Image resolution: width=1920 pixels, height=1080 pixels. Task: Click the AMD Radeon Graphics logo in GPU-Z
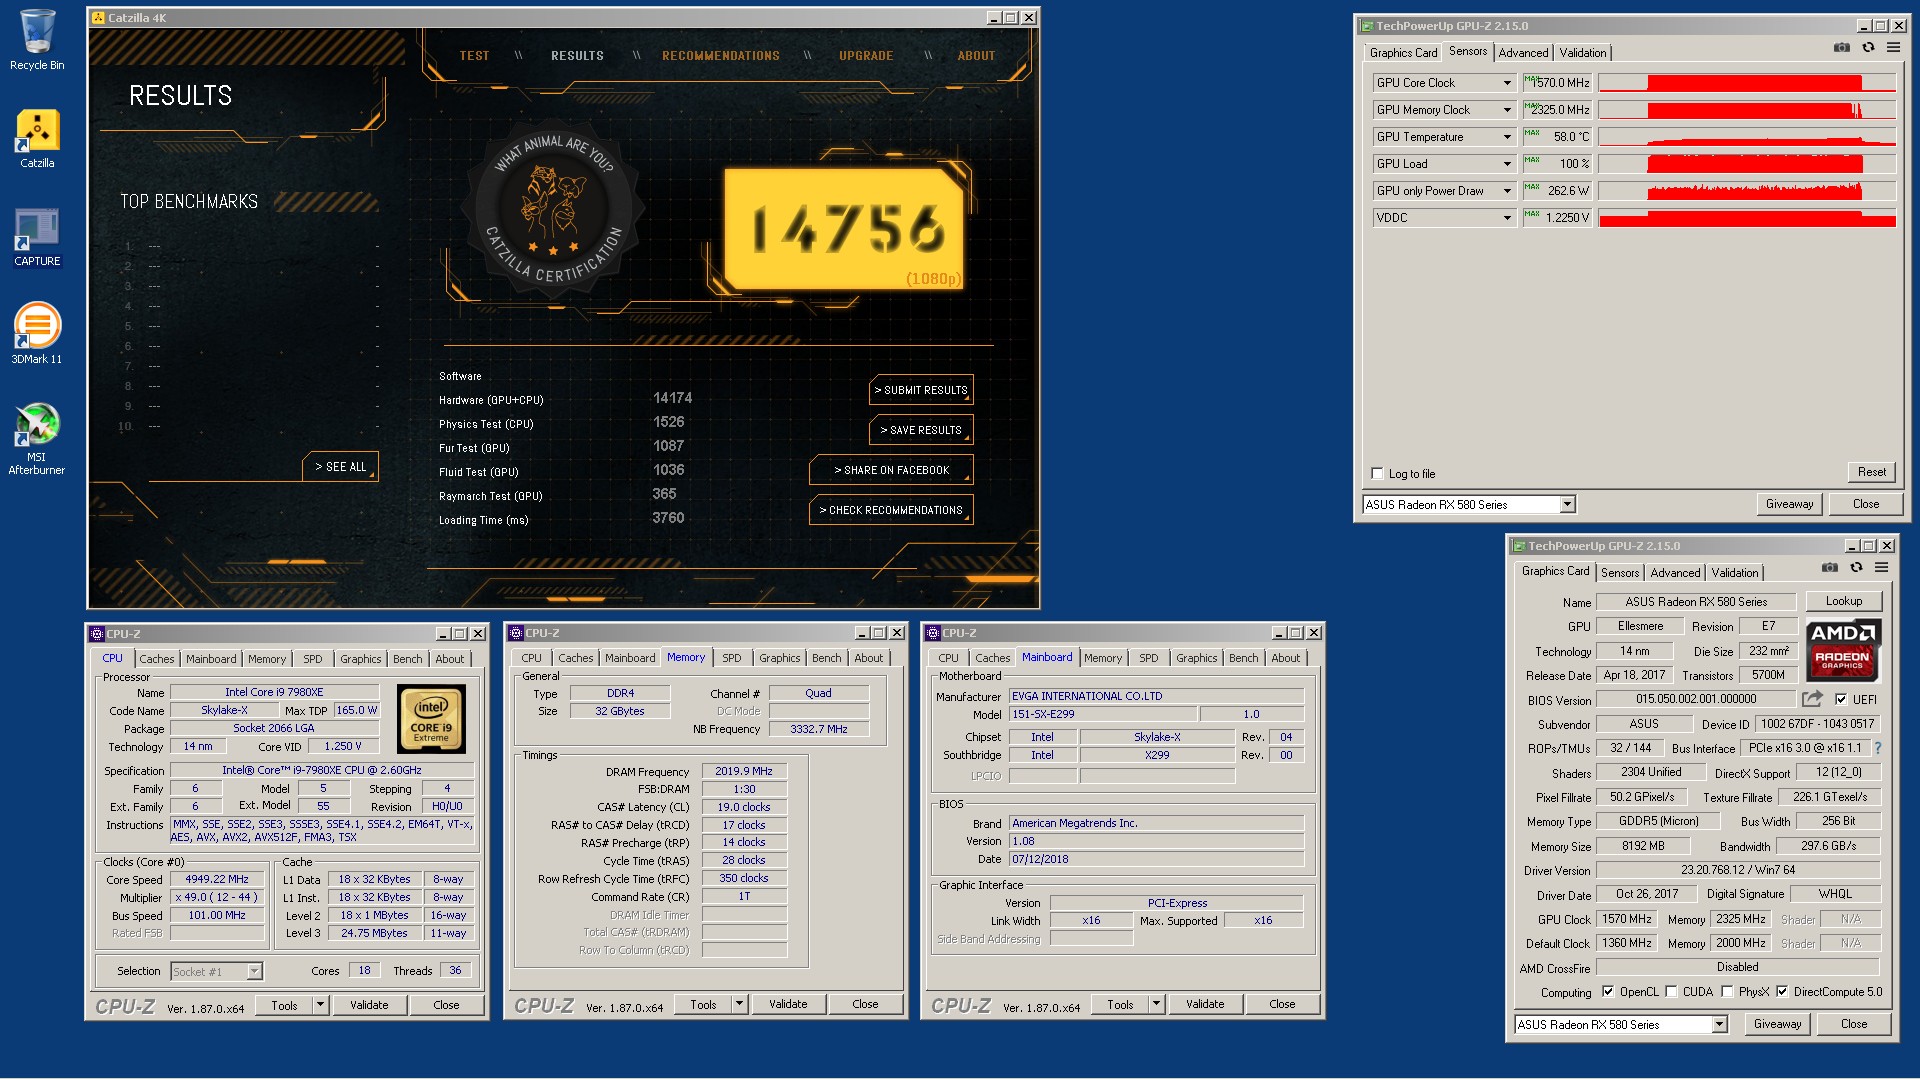click(1843, 649)
